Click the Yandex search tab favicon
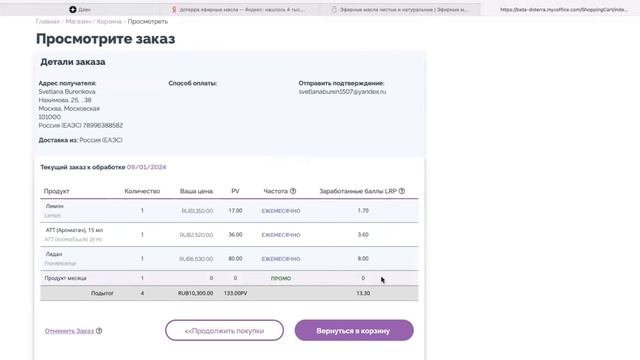The height and width of the screenshot is (360, 640). 174,9
